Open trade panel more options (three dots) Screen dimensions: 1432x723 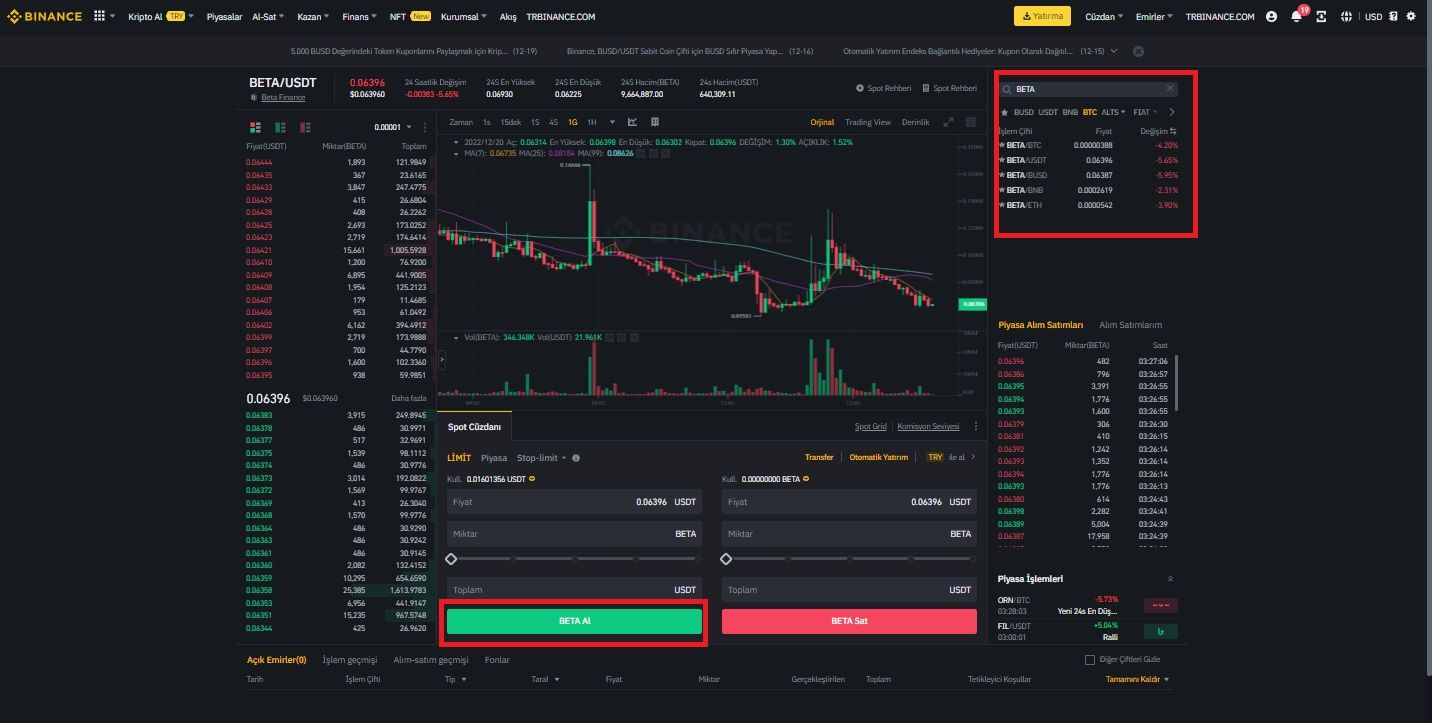[x=976, y=426]
